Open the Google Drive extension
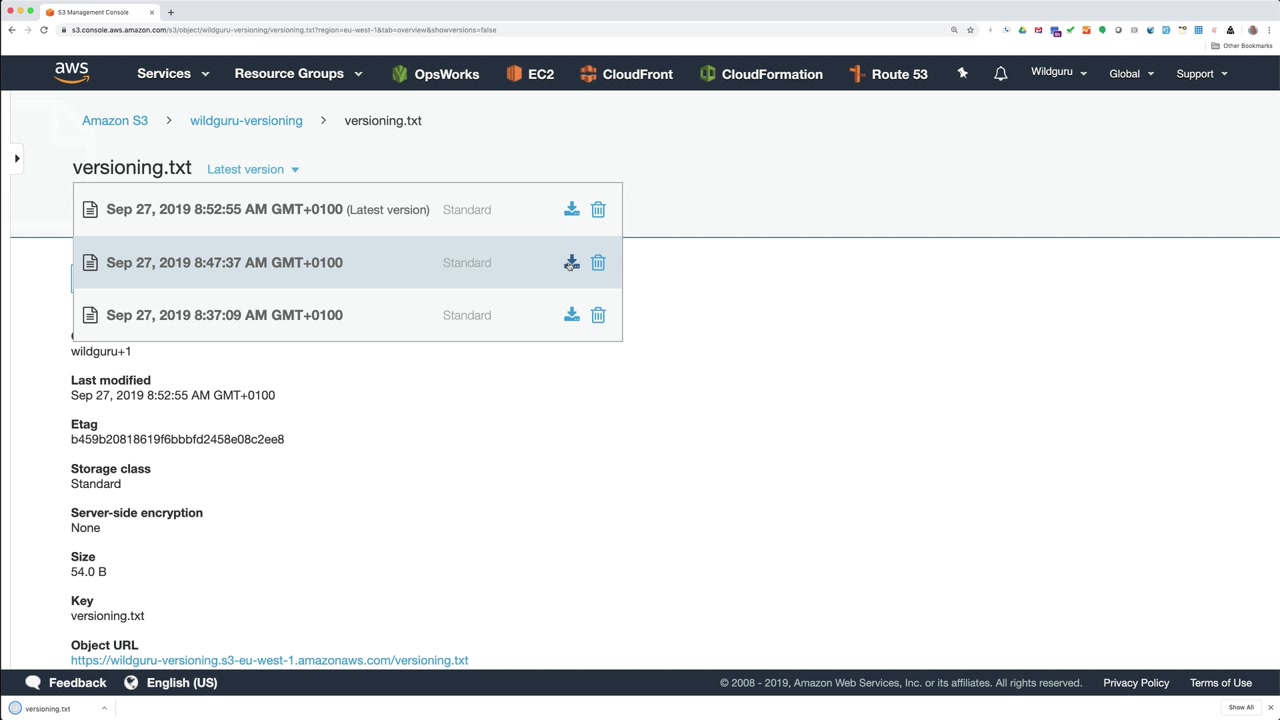The width and height of the screenshot is (1280, 720). point(1022,30)
